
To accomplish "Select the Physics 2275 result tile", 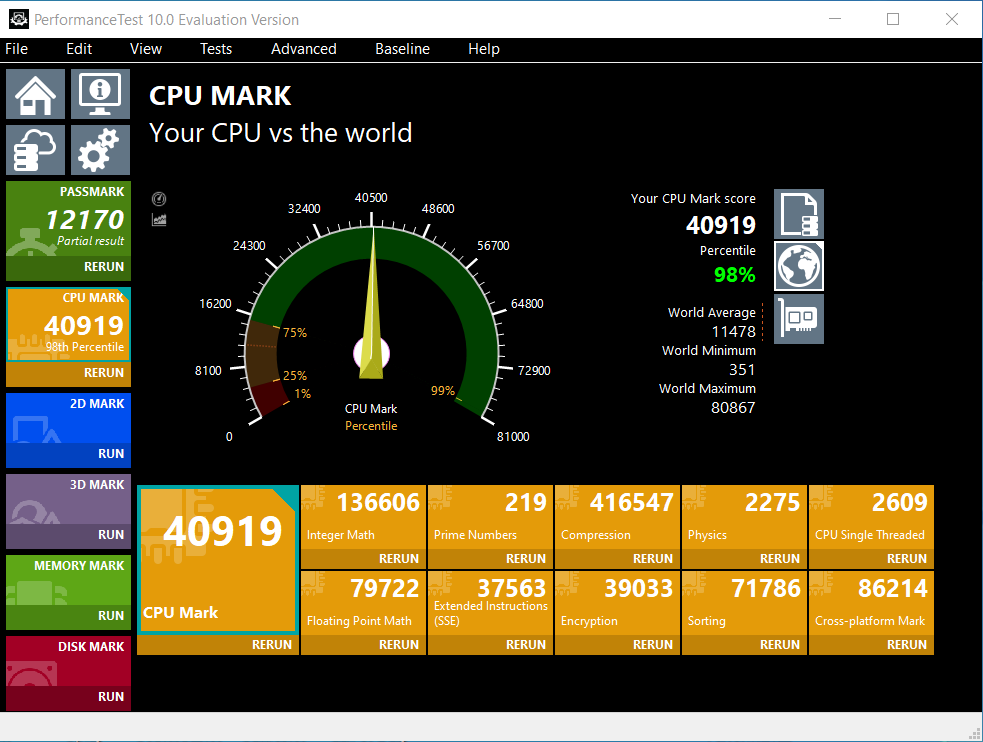I will pyautogui.click(x=744, y=517).
